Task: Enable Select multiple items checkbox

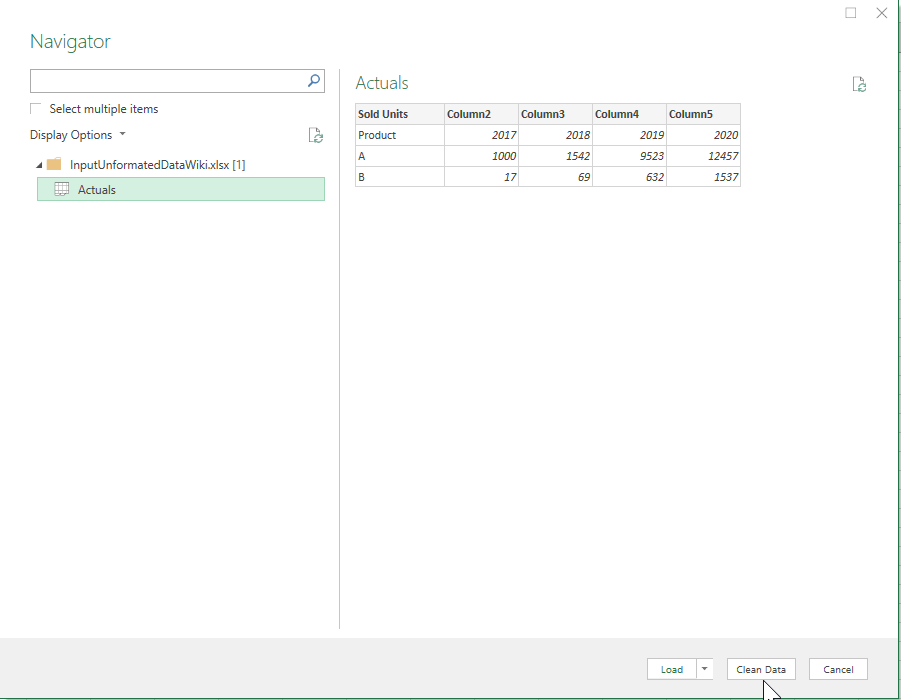Action: click(x=37, y=109)
